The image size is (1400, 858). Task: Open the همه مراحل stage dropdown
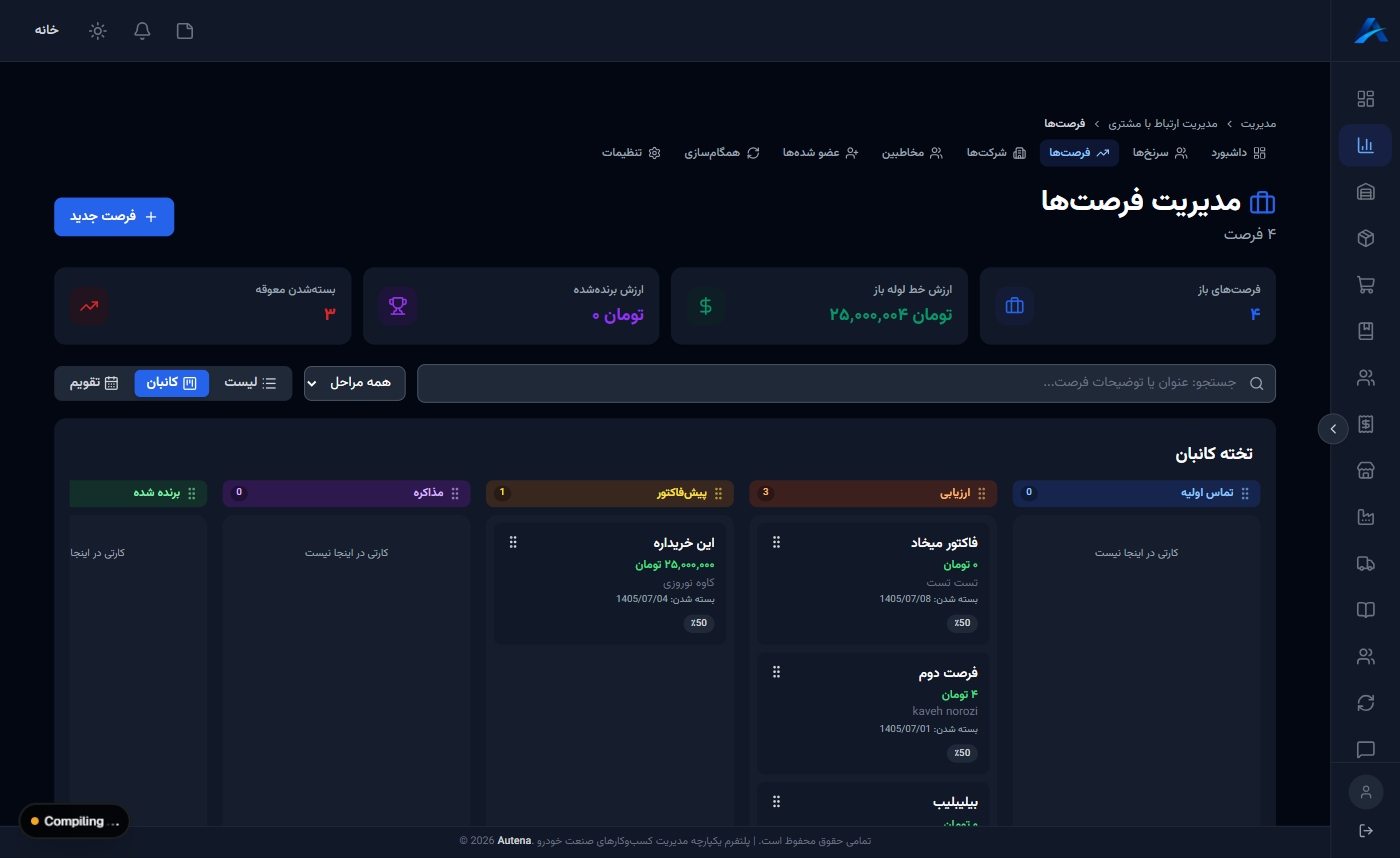click(x=355, y=383)
